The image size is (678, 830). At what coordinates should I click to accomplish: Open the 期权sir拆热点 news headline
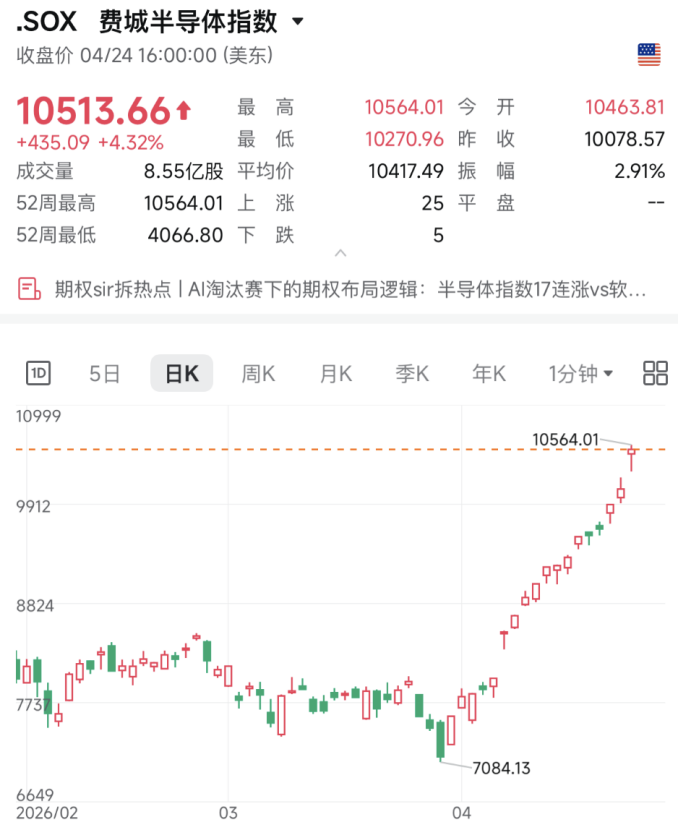350,290
